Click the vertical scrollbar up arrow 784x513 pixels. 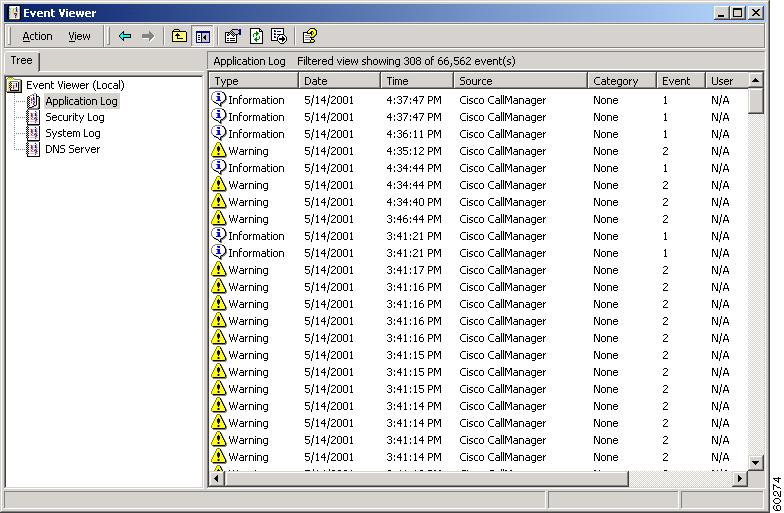coord(756,80)
